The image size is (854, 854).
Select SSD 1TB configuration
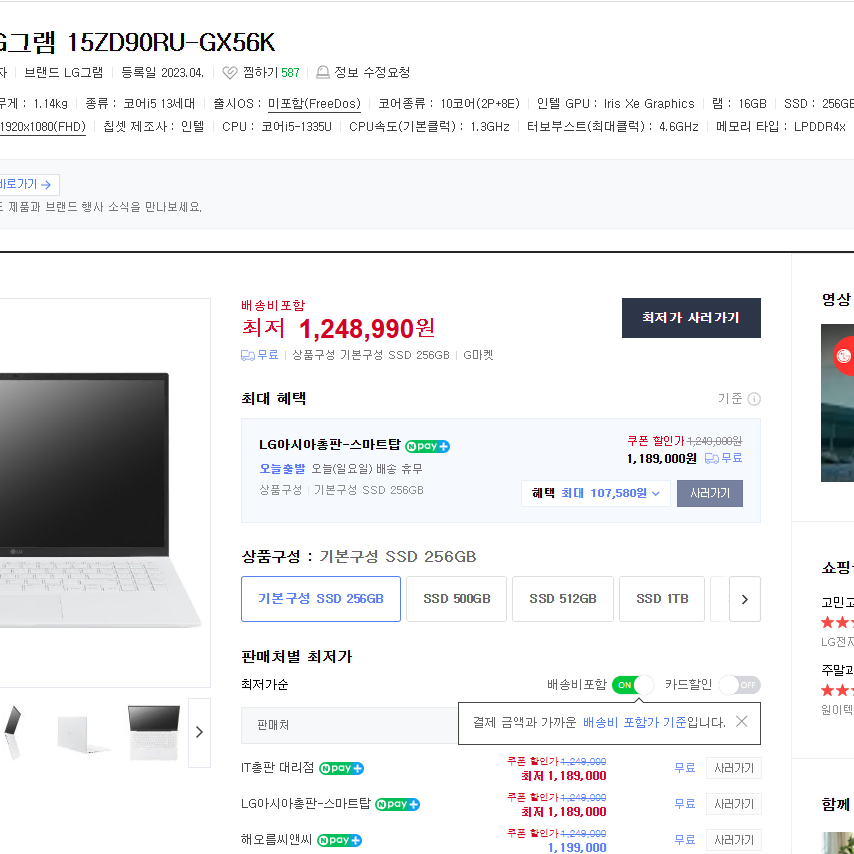tap(662, 599)
